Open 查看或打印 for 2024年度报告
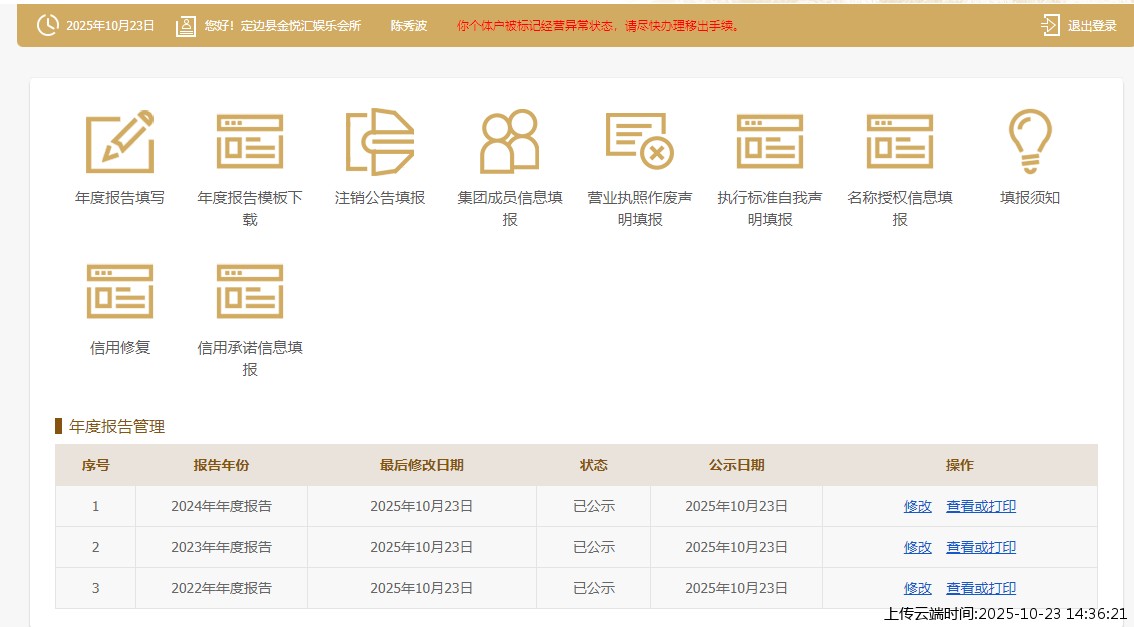The height and width of the screenshot is (627, 1134). 981,507
